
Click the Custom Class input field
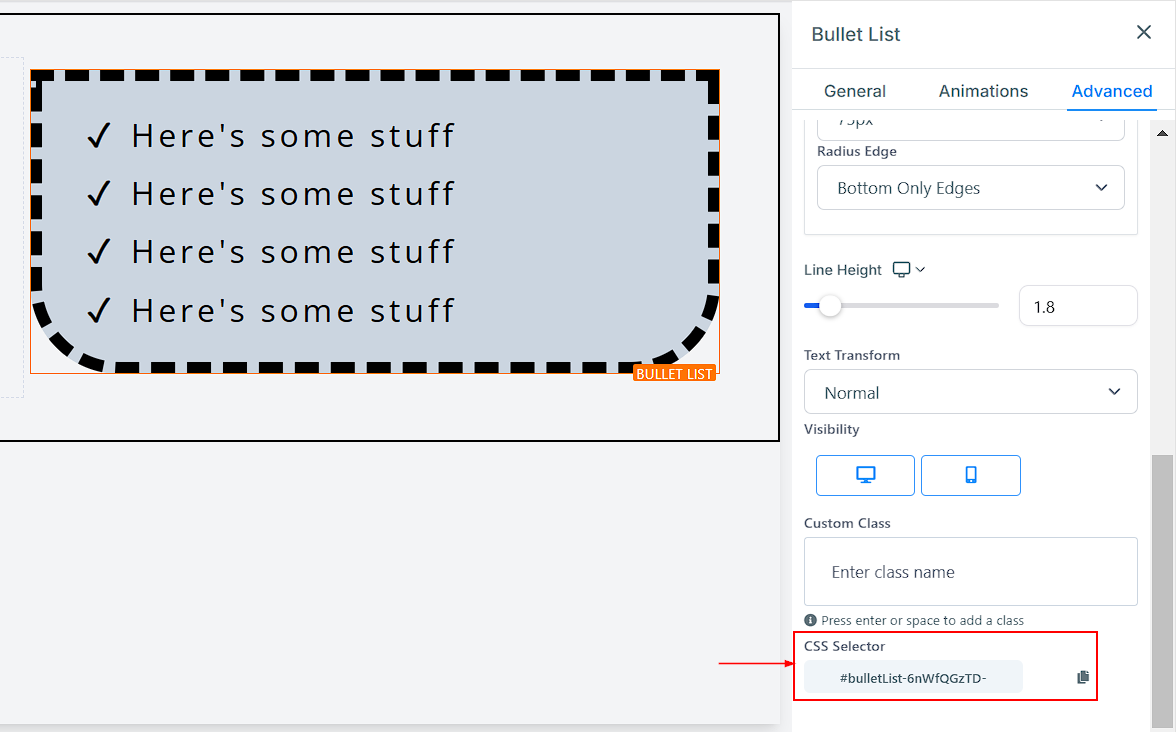tap(970, 572)
